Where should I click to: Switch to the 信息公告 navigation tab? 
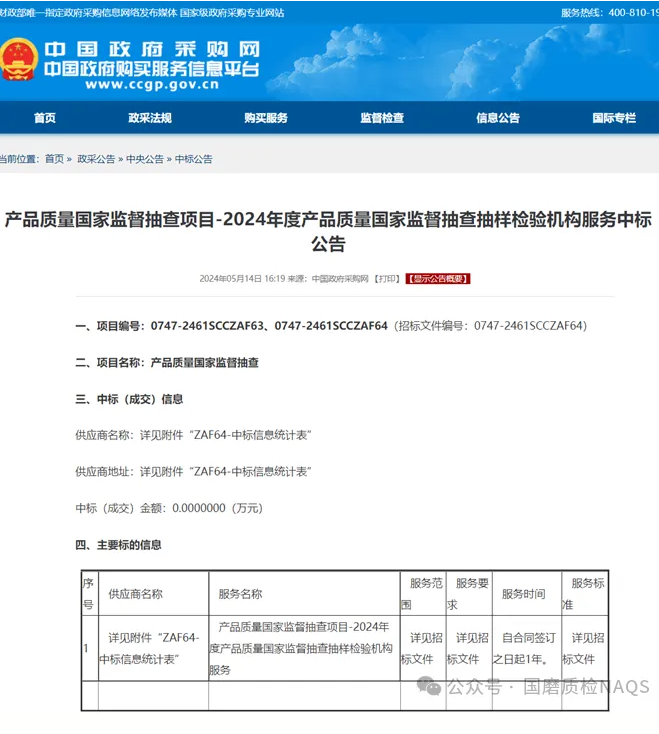(498, 118)
